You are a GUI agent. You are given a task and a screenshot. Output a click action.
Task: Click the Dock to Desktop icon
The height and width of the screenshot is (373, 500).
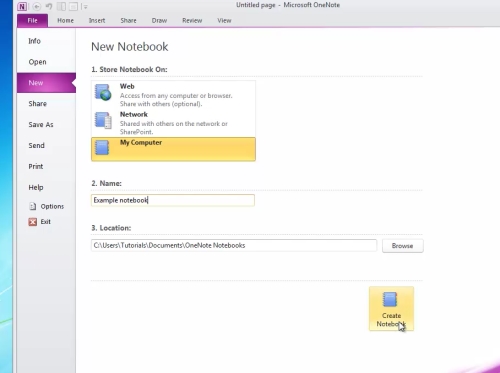[61, 6]
